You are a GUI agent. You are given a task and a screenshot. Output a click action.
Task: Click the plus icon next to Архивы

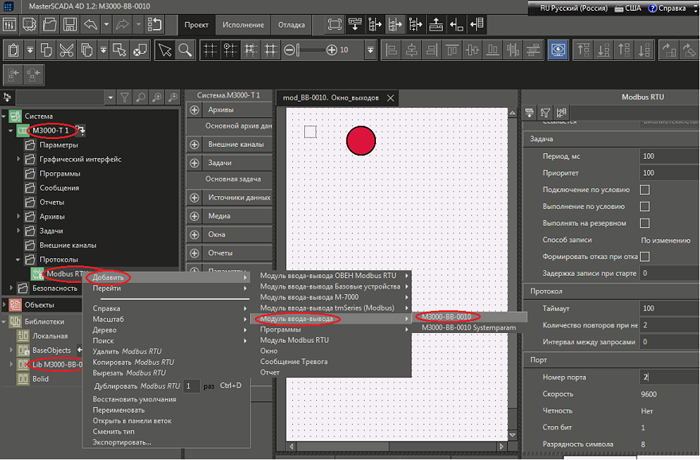(194, 109)
